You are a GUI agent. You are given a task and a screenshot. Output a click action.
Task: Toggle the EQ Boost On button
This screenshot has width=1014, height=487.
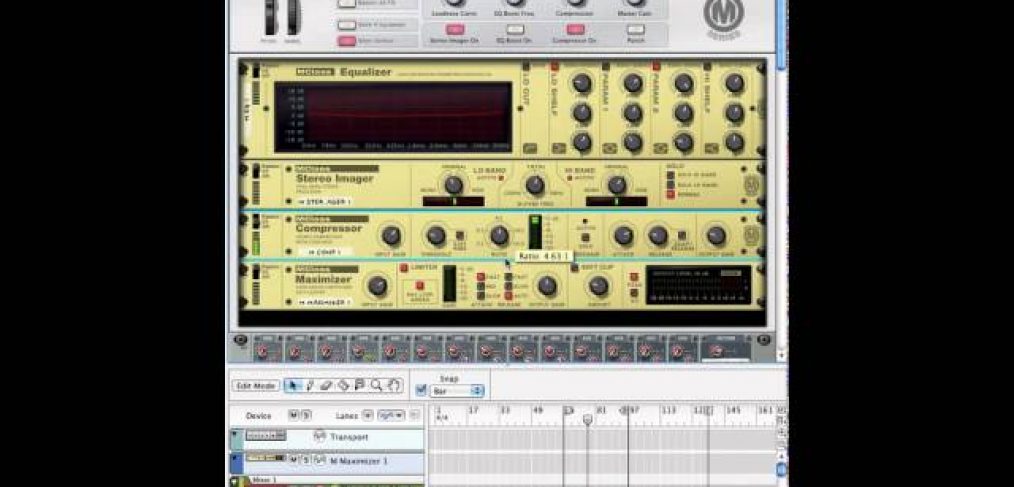click(515, 30)
